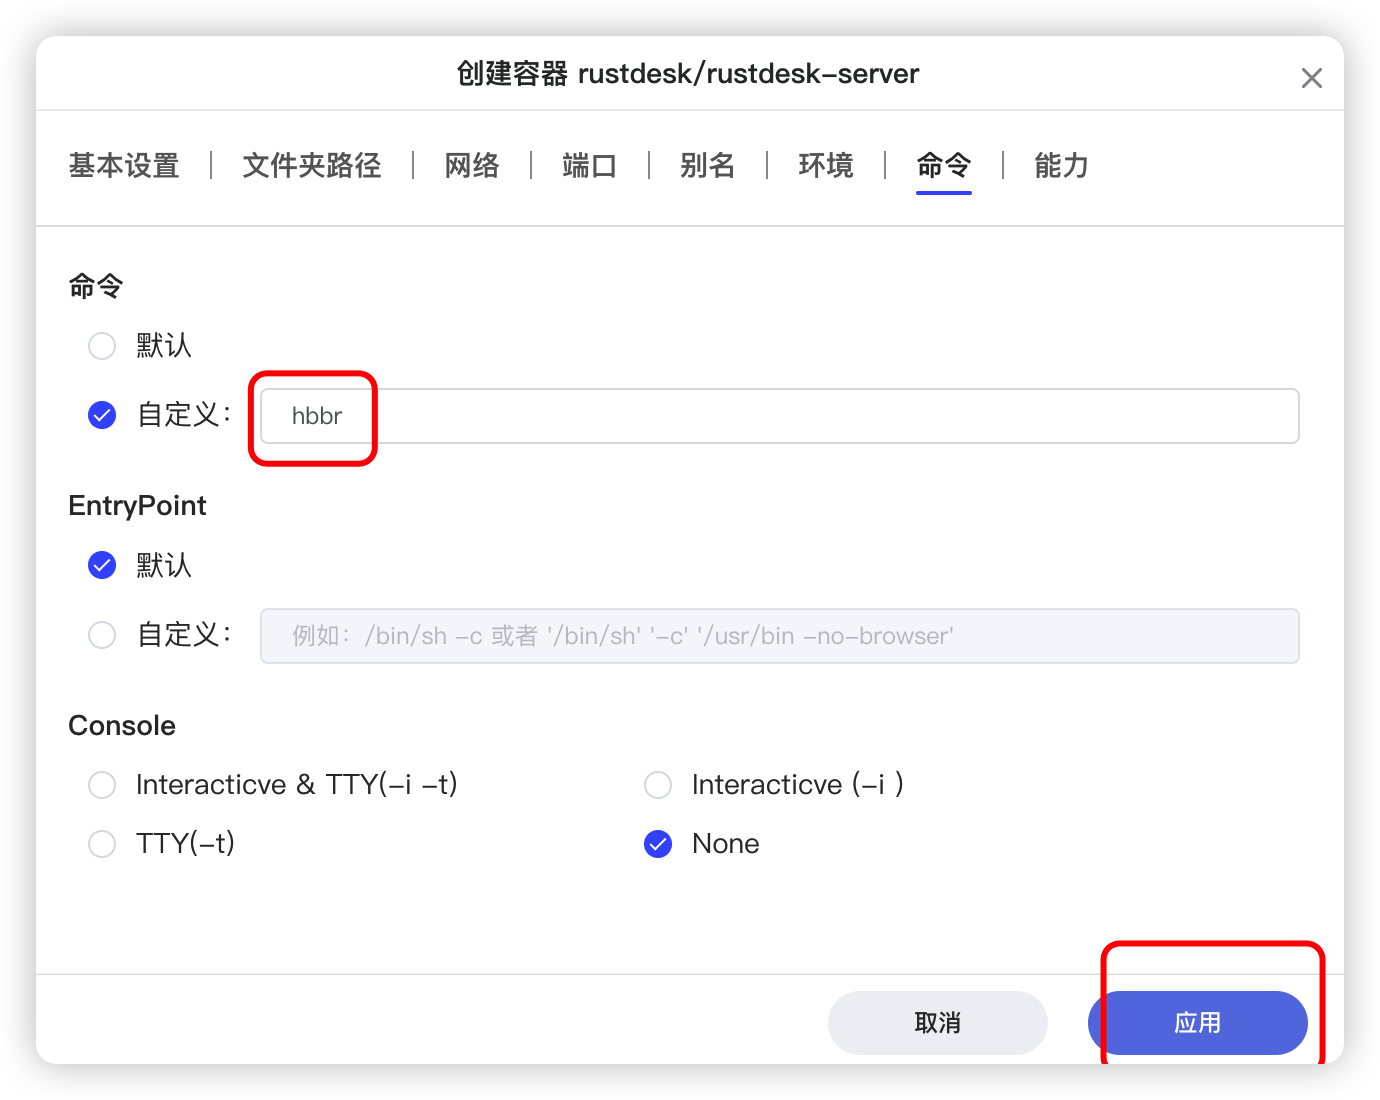This screenshot has height=1100, width=1380.
Task: Switch to the 基本设置 tab
Action: pyautogui.click(x=124, y=165)
